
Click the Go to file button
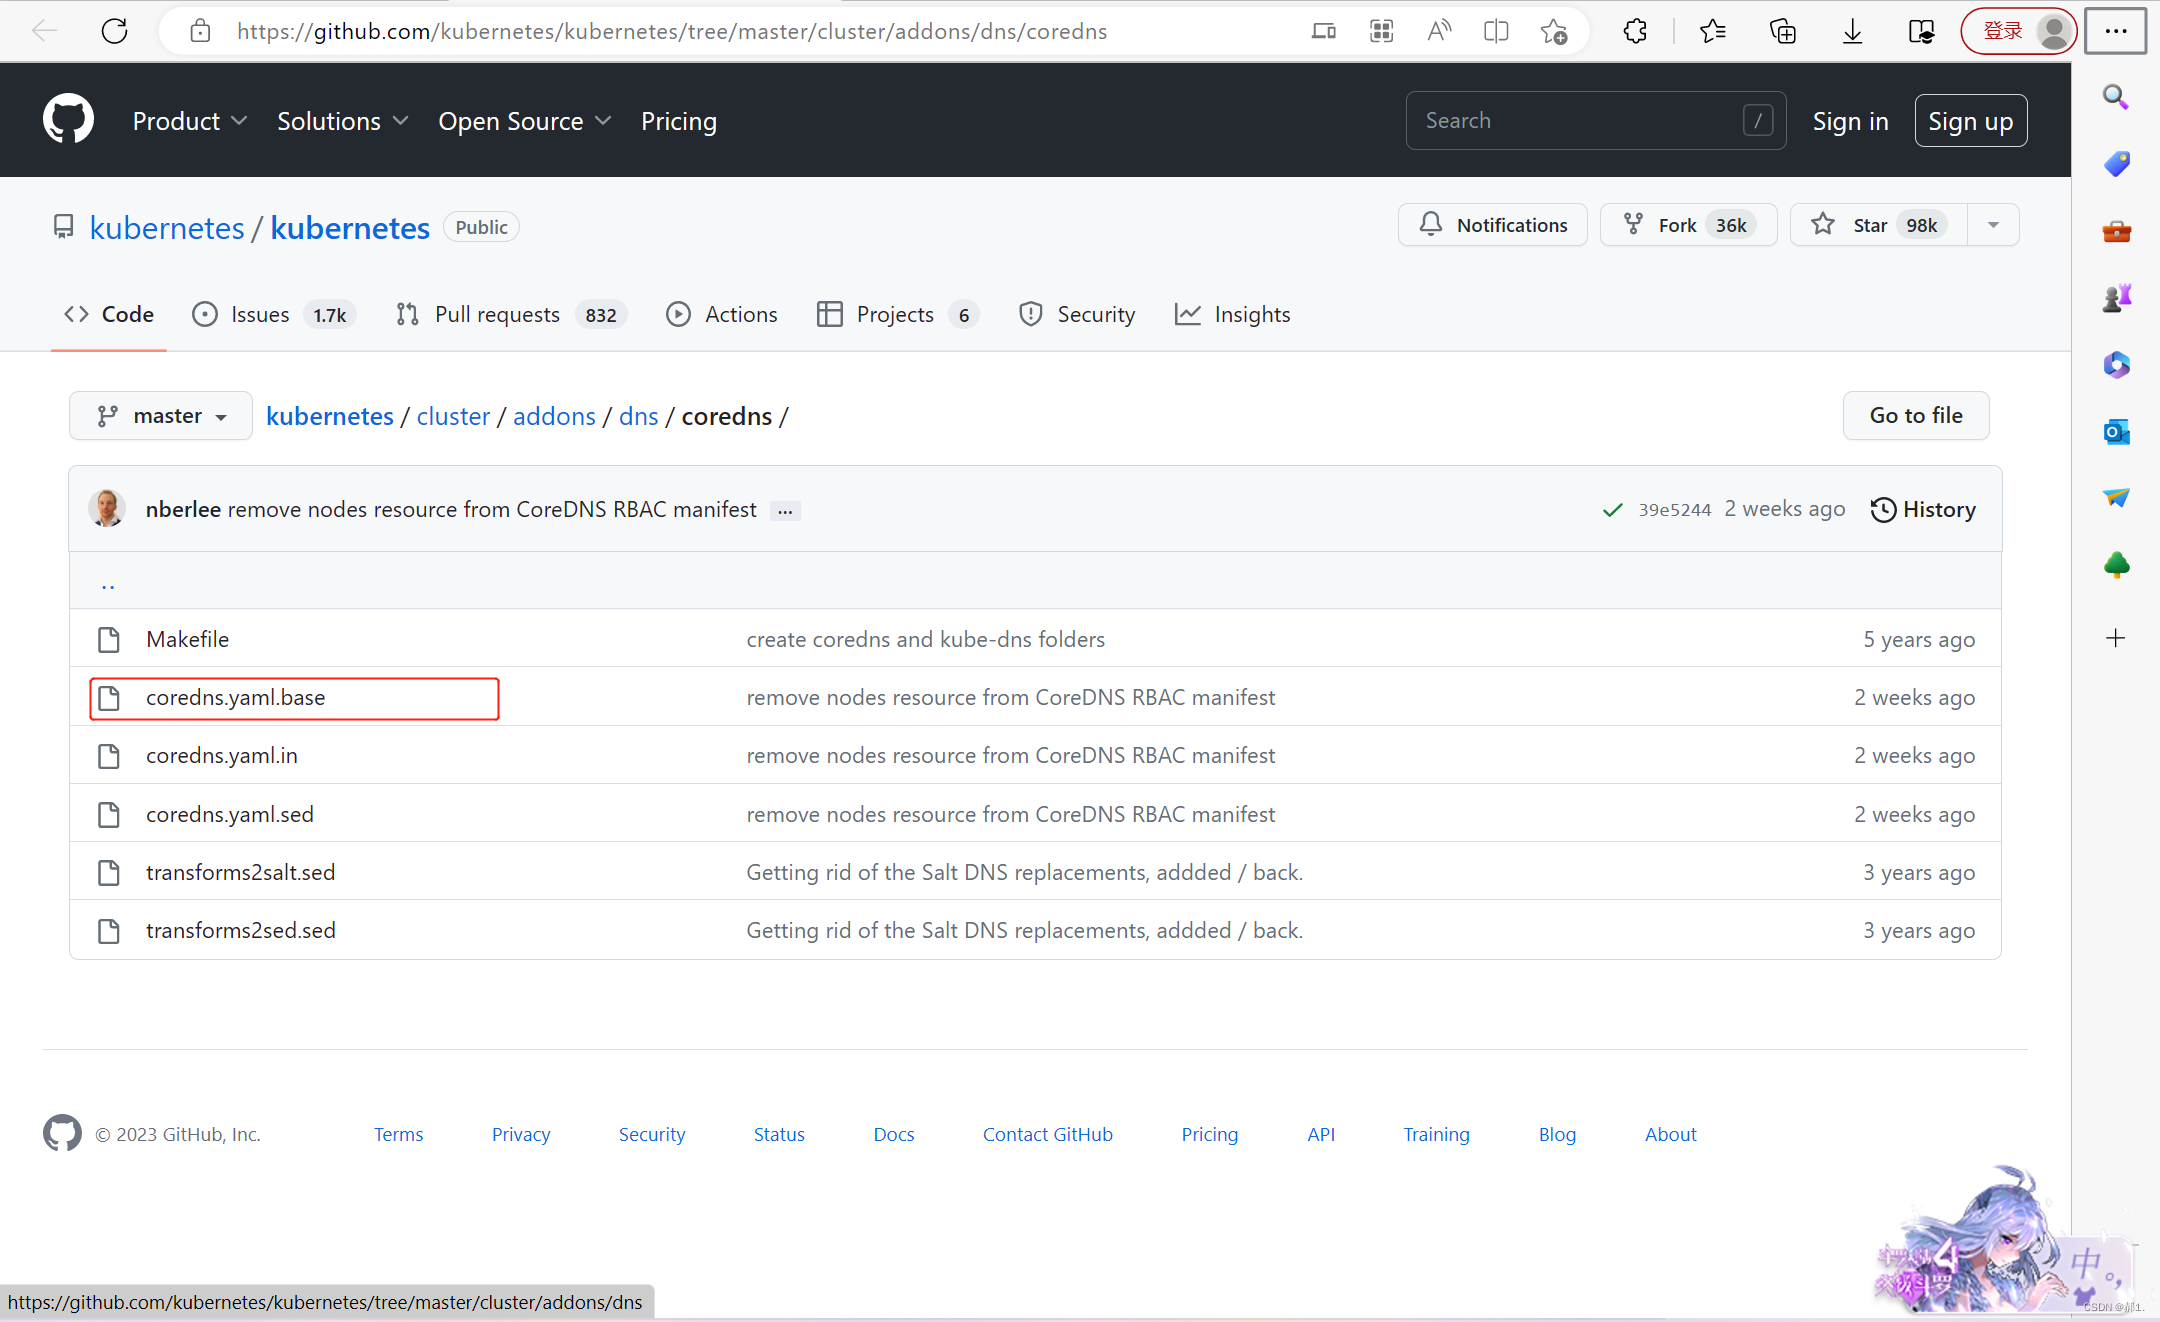coord(1915,416)
